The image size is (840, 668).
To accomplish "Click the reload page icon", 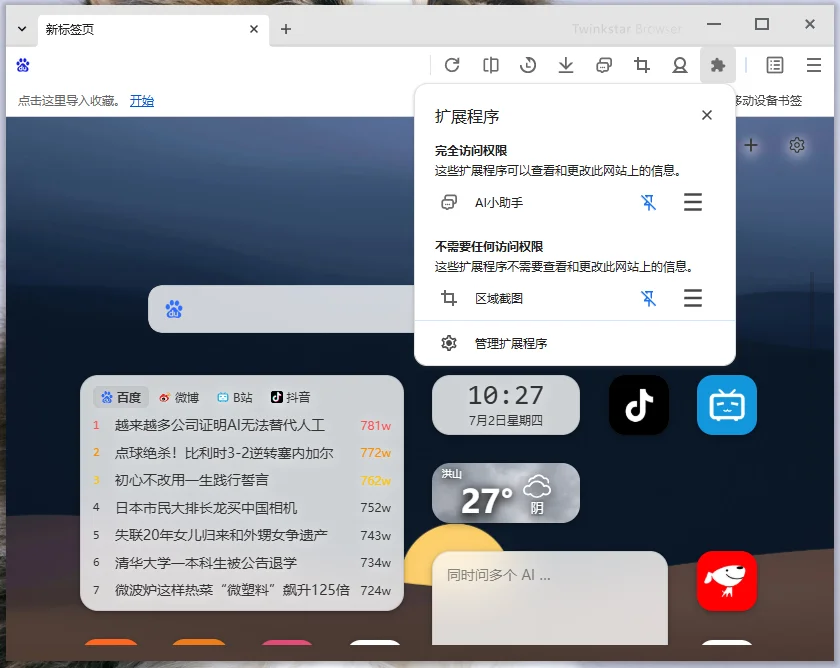I will 452,65.
